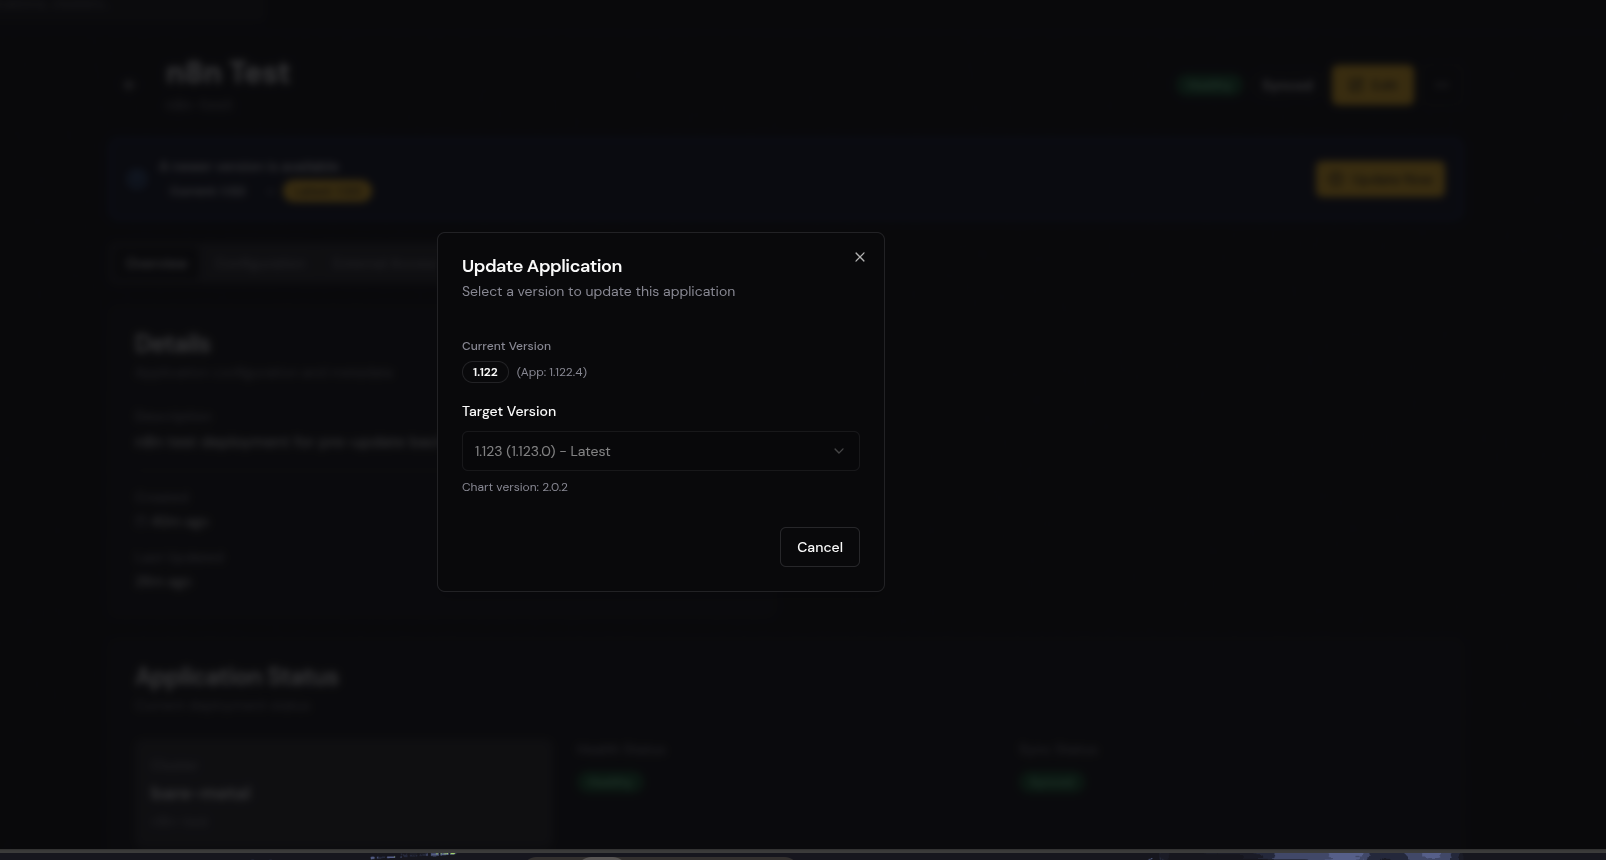Click the 1.122 current version badge

[x=485, y=372]
